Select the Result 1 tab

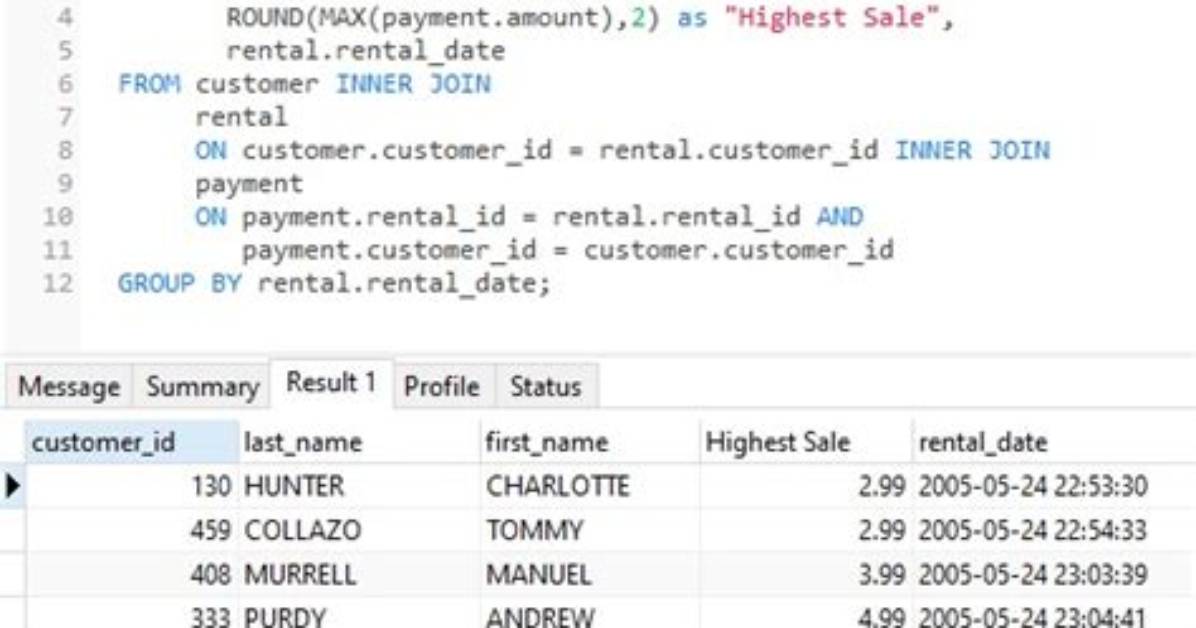pos(331,383)
